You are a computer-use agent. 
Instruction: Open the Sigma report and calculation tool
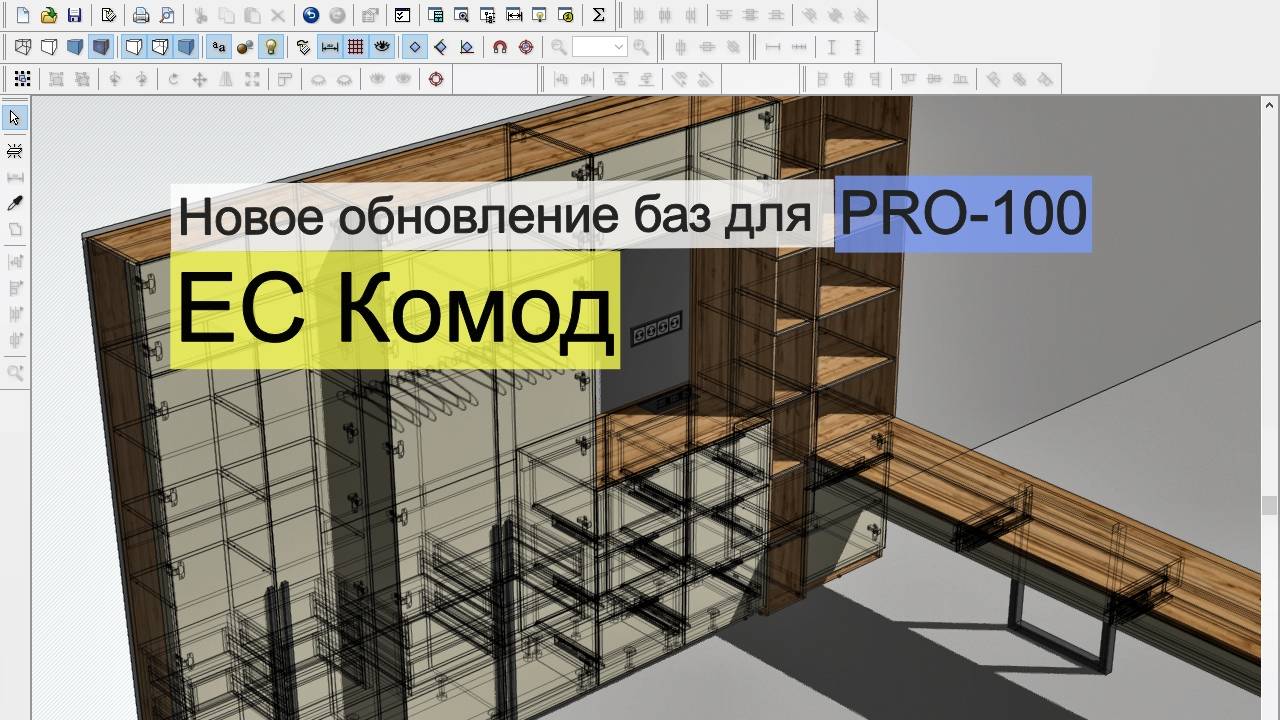598,15
